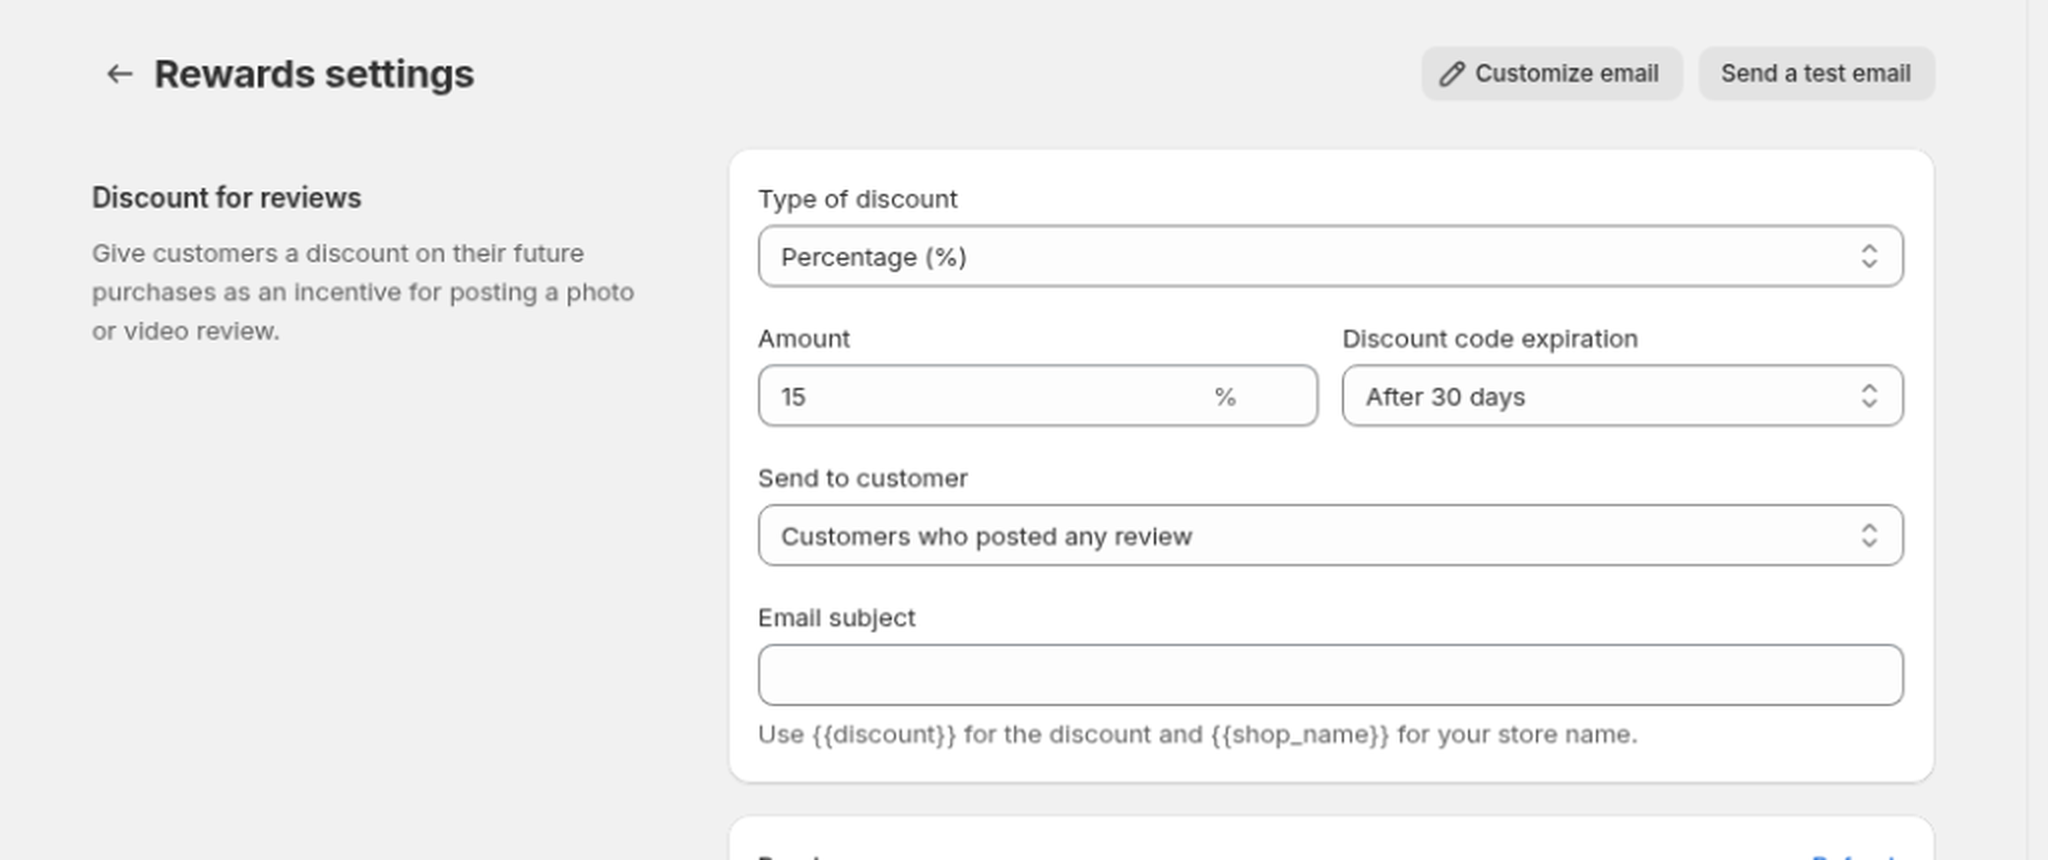Screen dimensions: 2048x860
Task: Click the Email subject label
Action: 836,618
